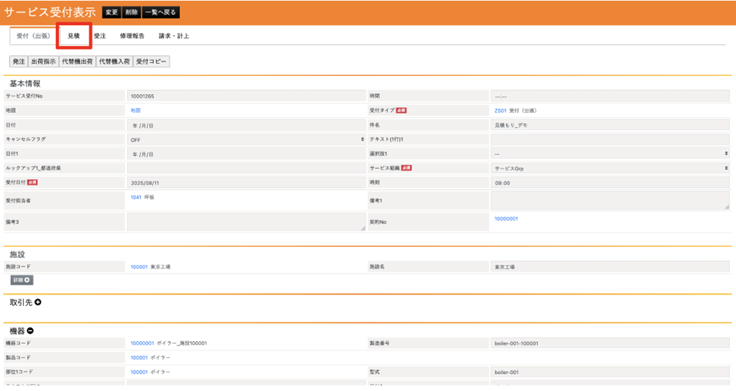The image size is (736, 391).
Task: Click the 件名 field 見積もり_デモ
Action: [x=610, y=125]
